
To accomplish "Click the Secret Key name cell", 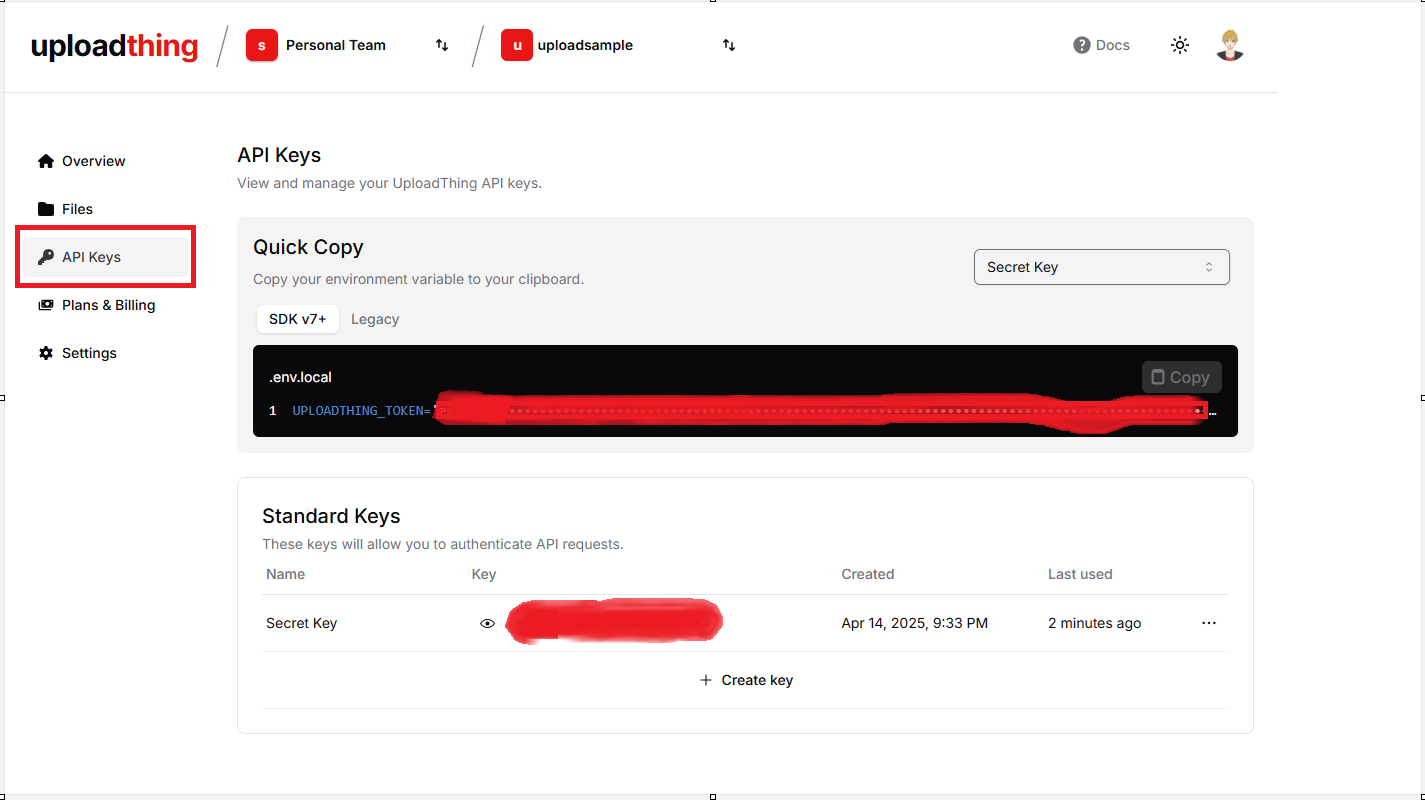I will pyautogui.click(x=301, y=623).
